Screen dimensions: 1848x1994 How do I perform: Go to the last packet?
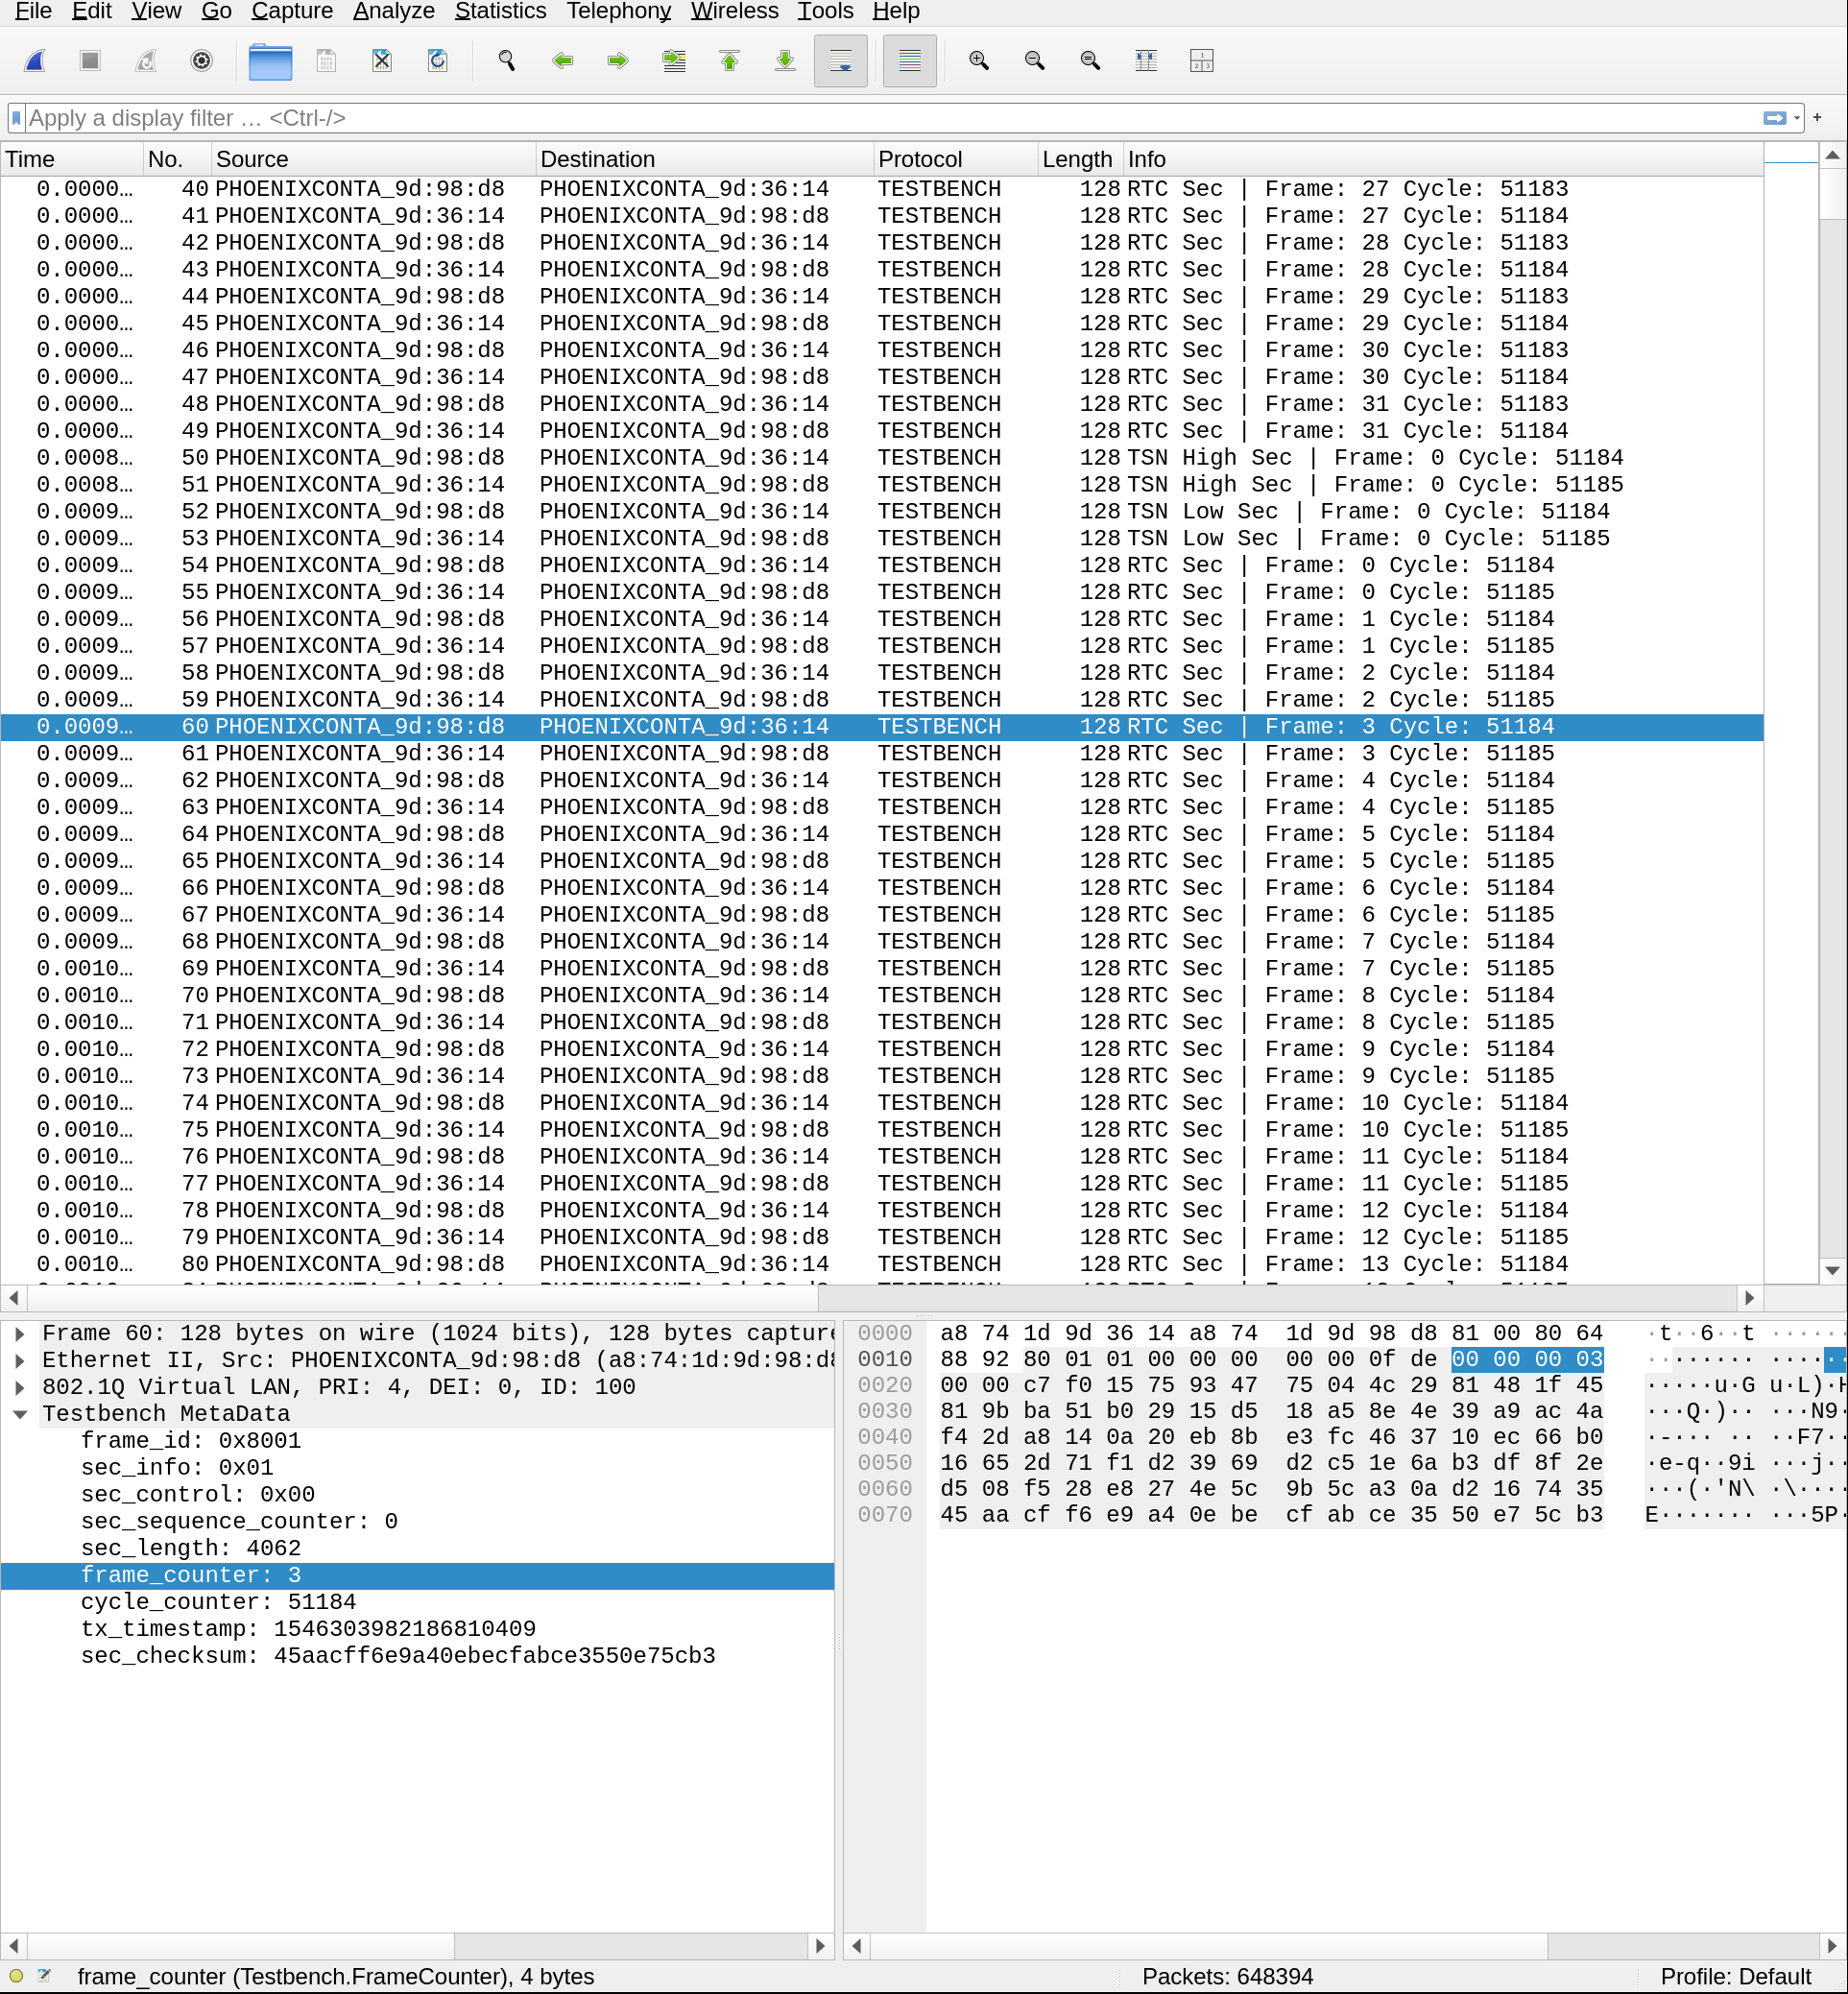pyautogui.click(x=785, y=61)
